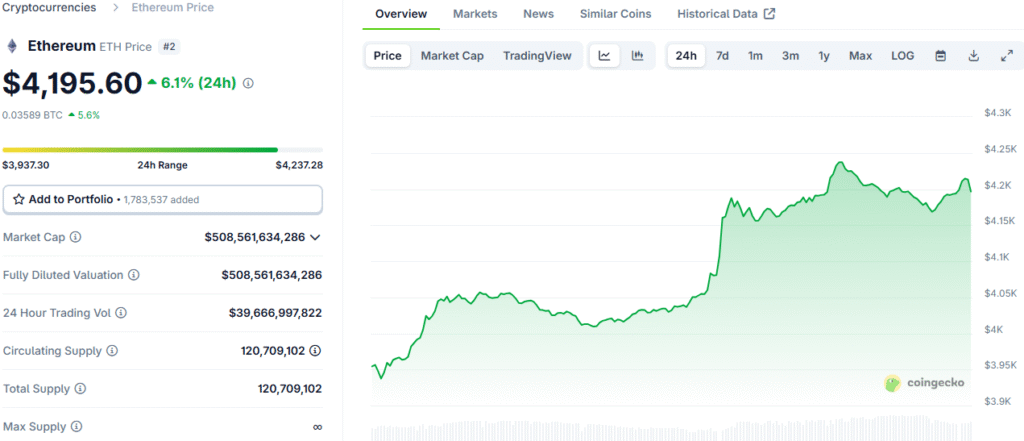Open the TradingView chart mode
Screen dimensions: 1024x441
coord(537,56)
